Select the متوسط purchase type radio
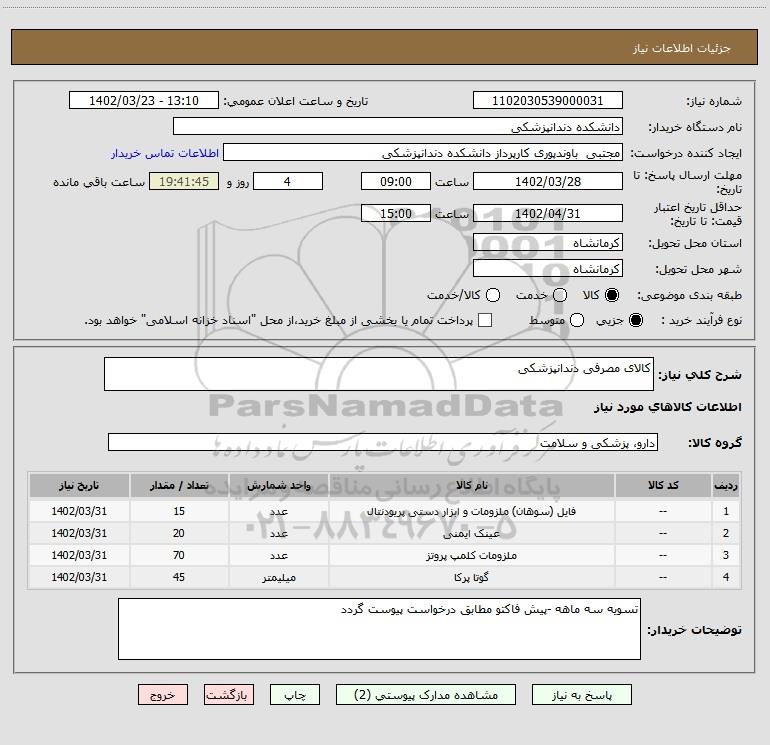Viewport: 770px width, 745px height. (577, 320)
